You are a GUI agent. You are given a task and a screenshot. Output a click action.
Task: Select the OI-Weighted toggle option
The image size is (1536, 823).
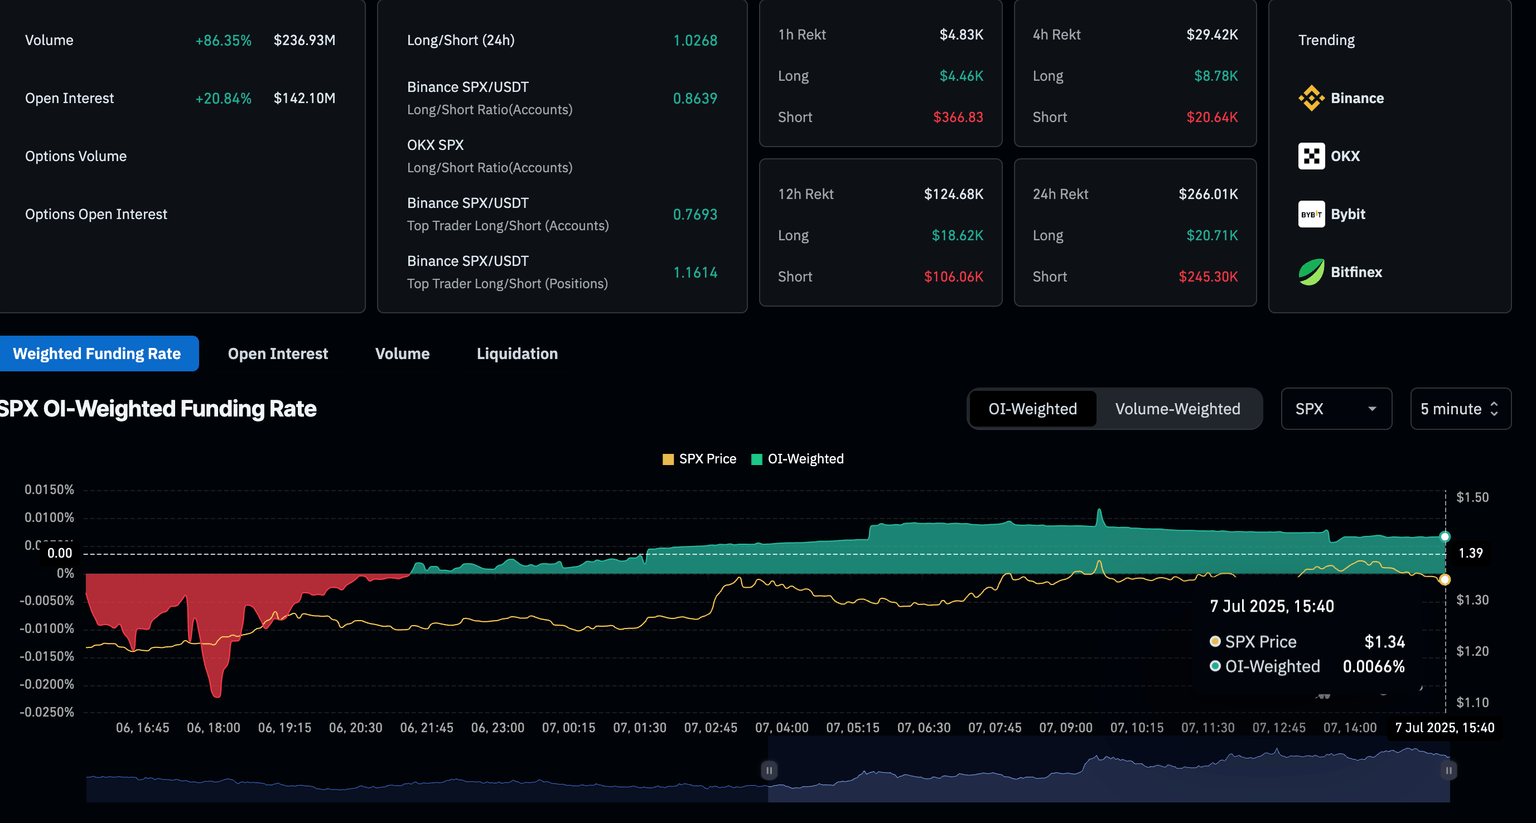point(1032,409)
